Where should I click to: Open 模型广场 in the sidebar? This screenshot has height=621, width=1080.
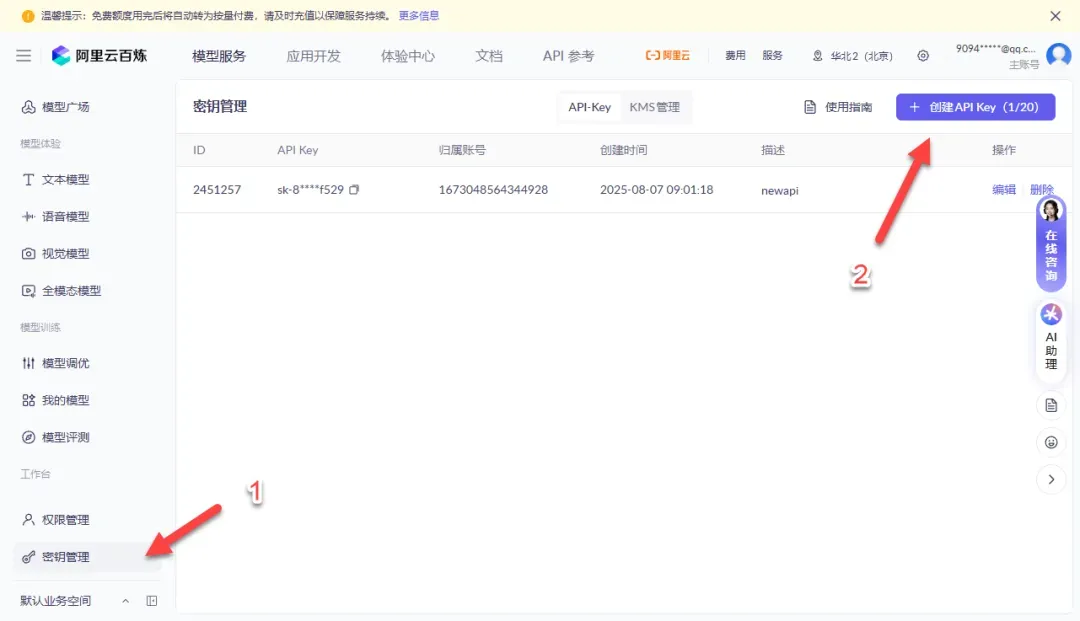tap(65, 107)
